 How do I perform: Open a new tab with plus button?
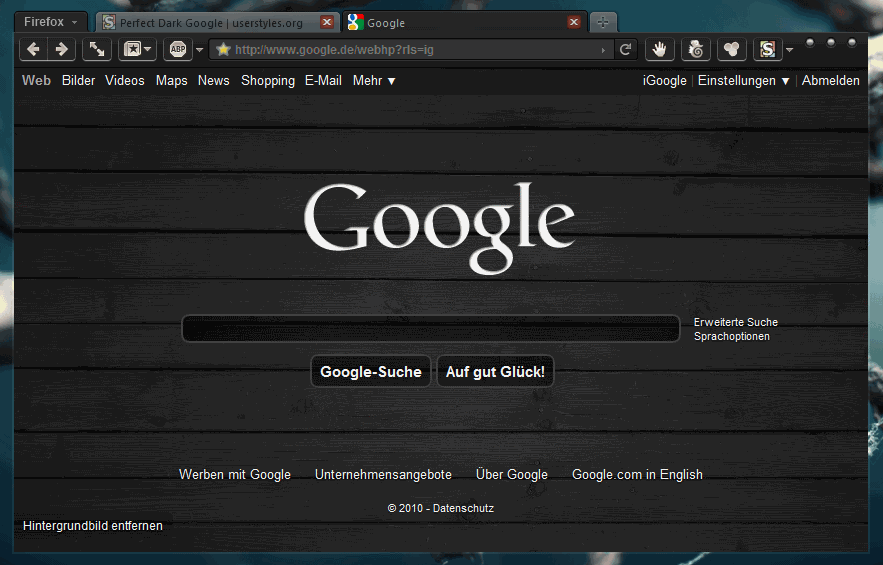pyautogui.click(x=603, y=23)
